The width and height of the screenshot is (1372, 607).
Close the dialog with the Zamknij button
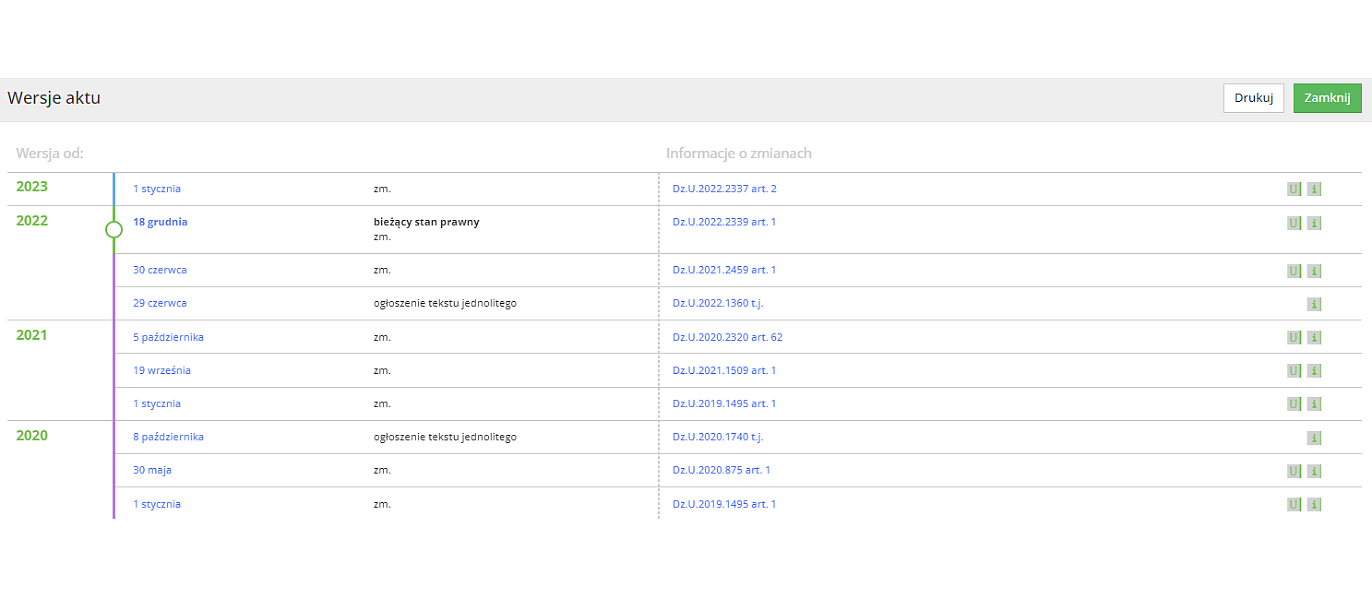pyautogui.click(x=1327, y=98)
